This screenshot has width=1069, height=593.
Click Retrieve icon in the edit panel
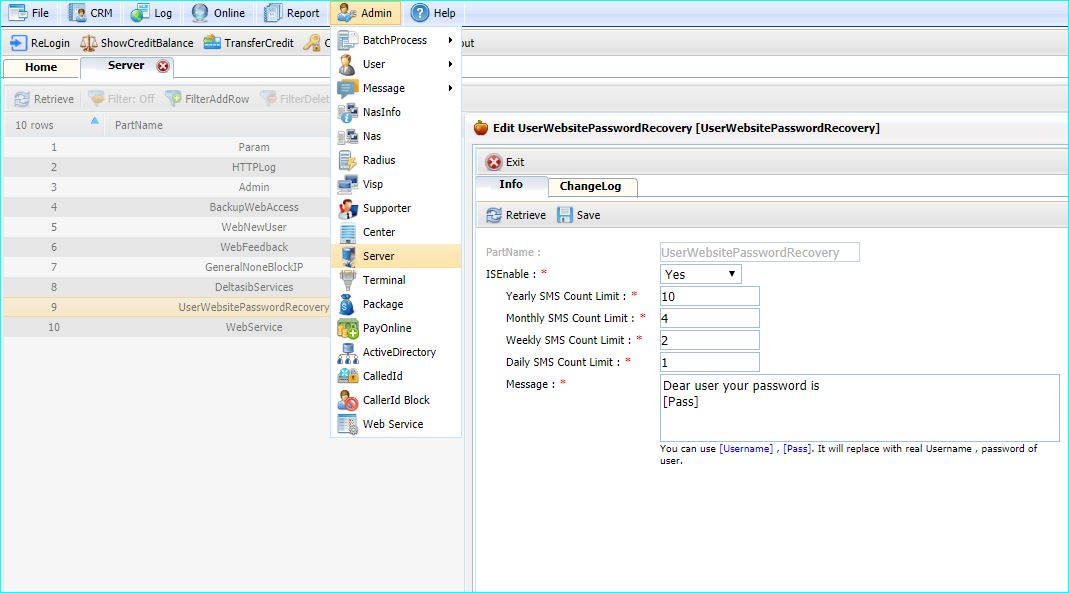tap(494, 215)
